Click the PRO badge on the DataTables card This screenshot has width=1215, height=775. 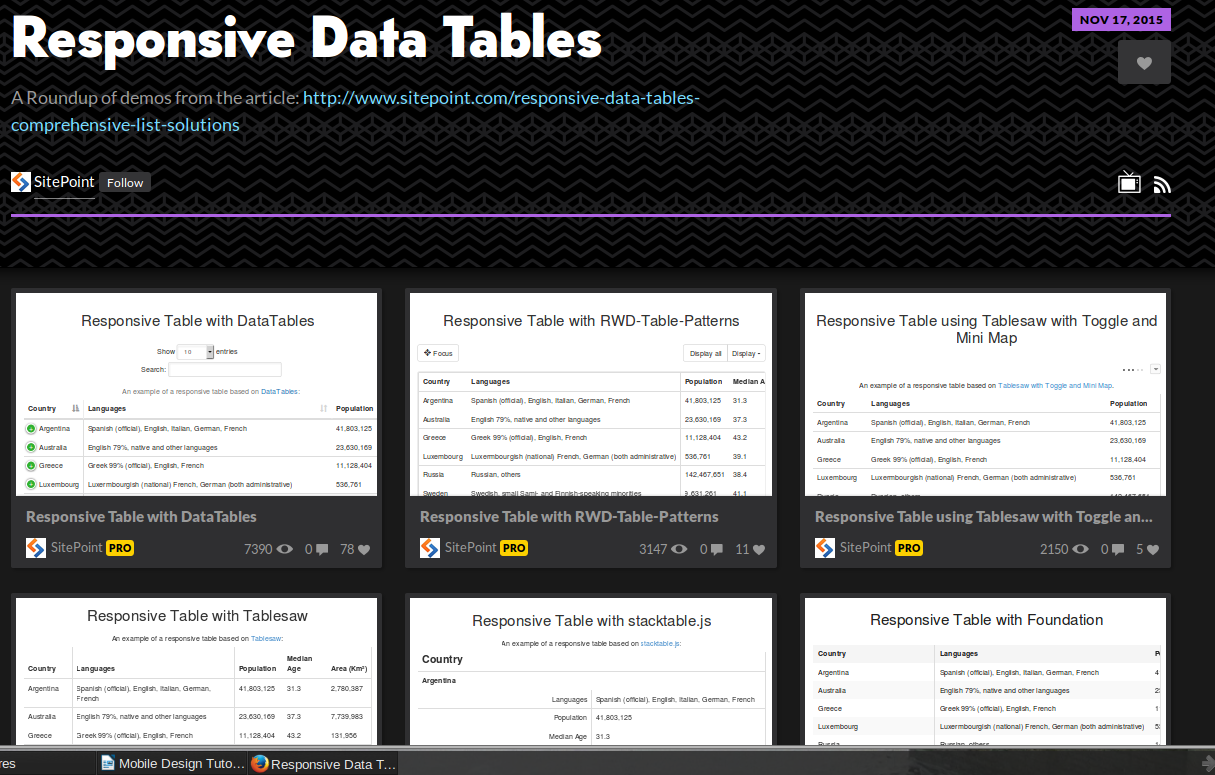(x=120, y=548)
